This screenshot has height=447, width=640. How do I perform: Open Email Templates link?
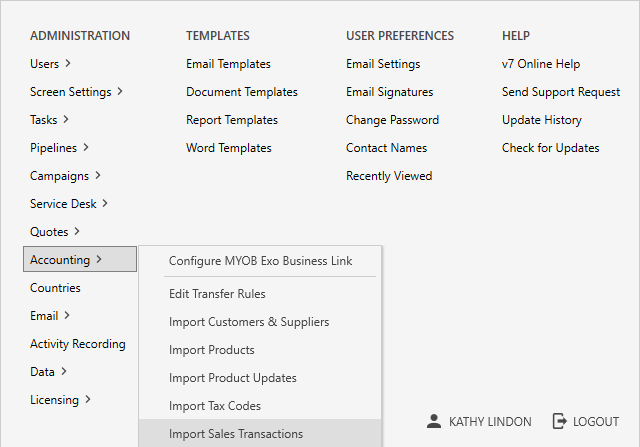click(228, 64)
